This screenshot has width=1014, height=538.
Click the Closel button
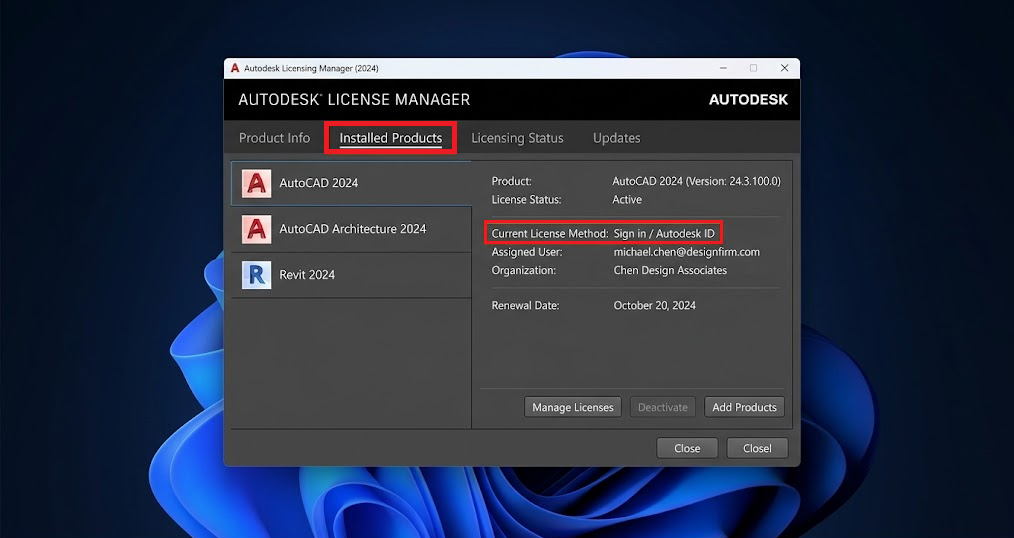click(757, 448)
